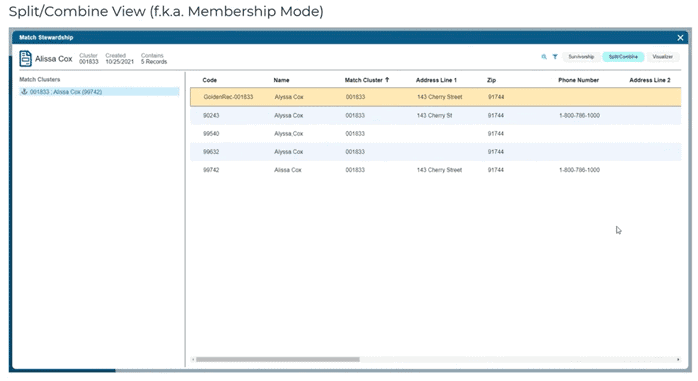Click the Contains 5 Records label
This screenshot has height=381, width=698.
[154, 59]
